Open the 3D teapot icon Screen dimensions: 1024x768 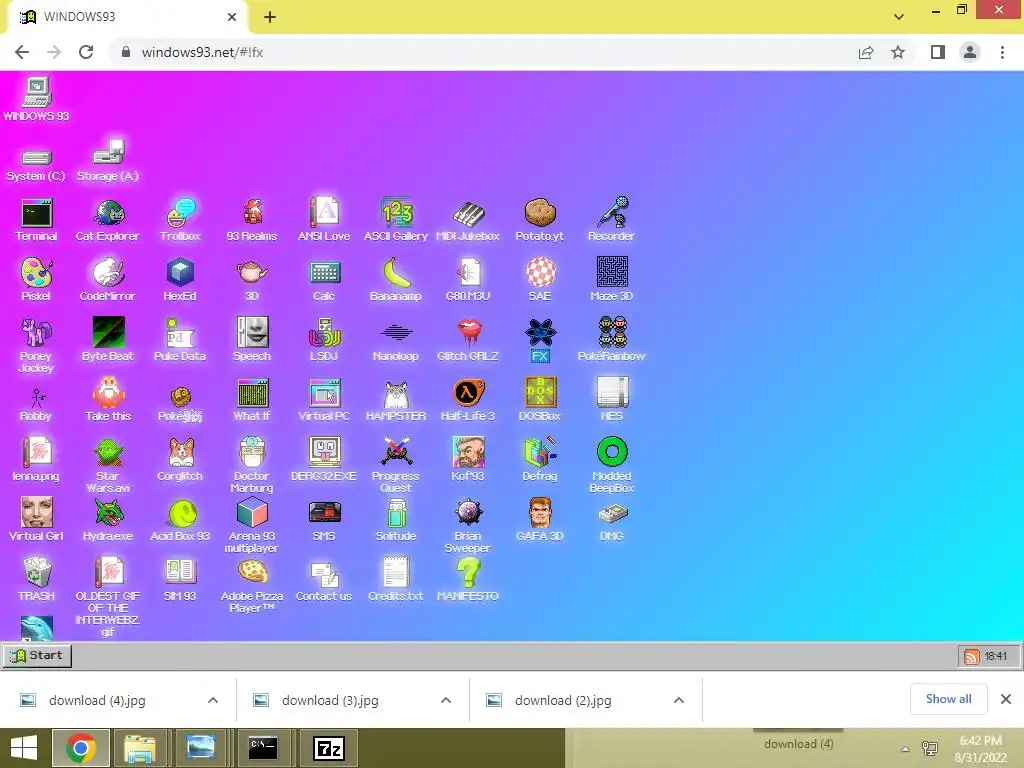click(x=252, y=280)
